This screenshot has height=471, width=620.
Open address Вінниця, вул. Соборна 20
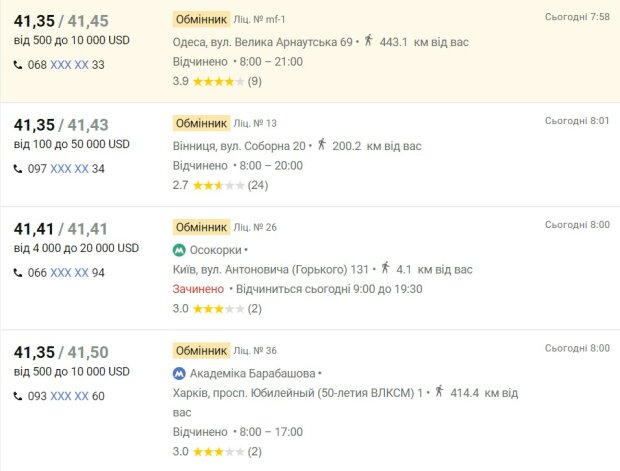(239, 146)
